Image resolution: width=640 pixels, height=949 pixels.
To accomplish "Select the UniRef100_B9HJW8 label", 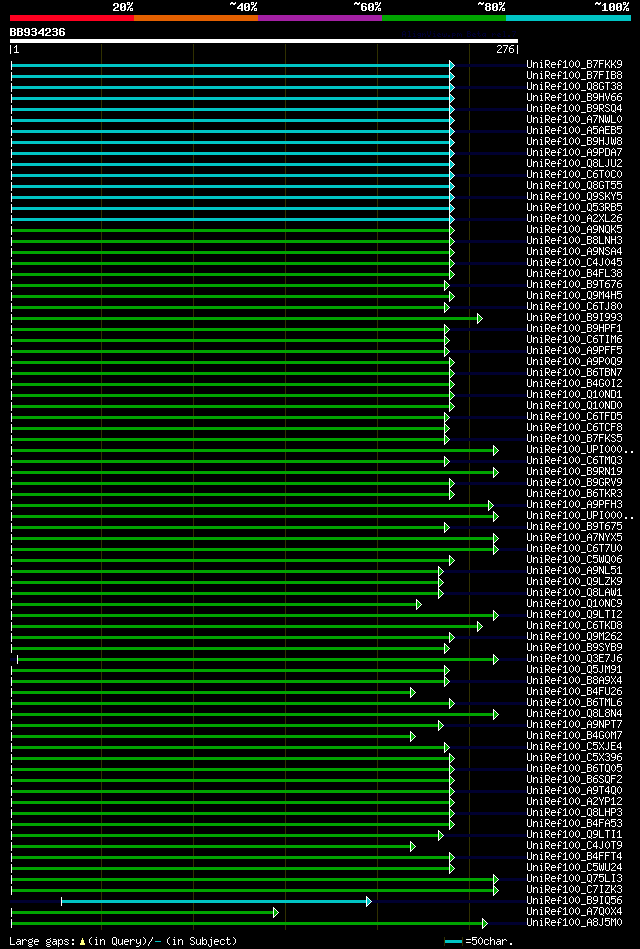I will click(x=574, y=141).
